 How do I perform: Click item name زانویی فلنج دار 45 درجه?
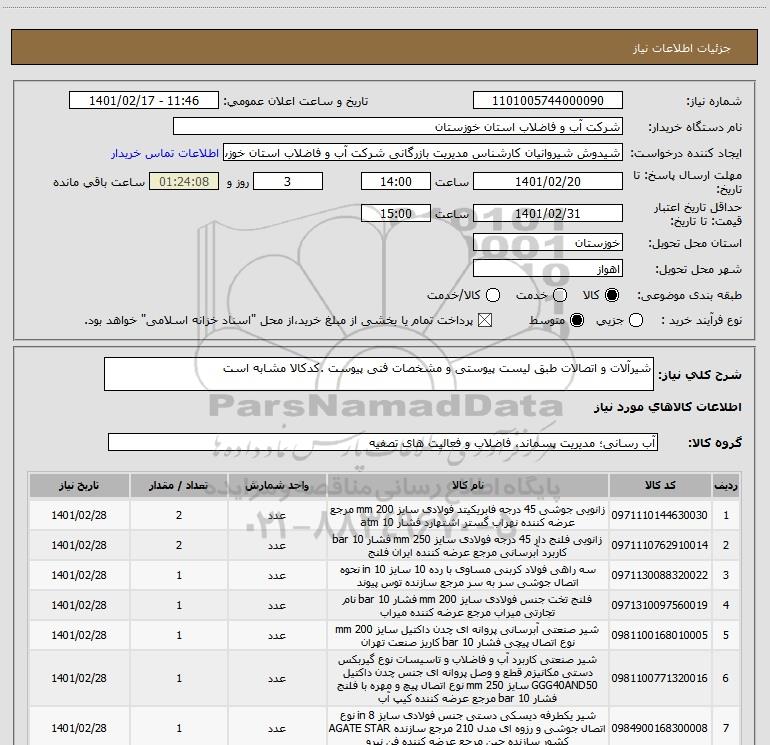coord(468,546)
